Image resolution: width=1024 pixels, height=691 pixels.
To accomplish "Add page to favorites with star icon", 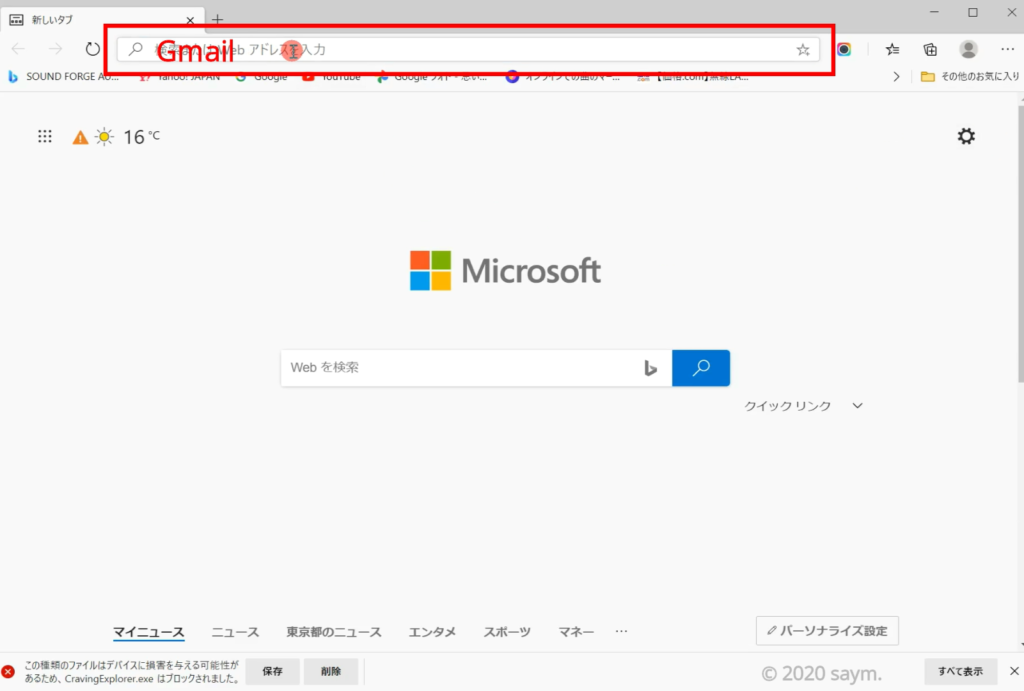I will [x=803, y=49].
